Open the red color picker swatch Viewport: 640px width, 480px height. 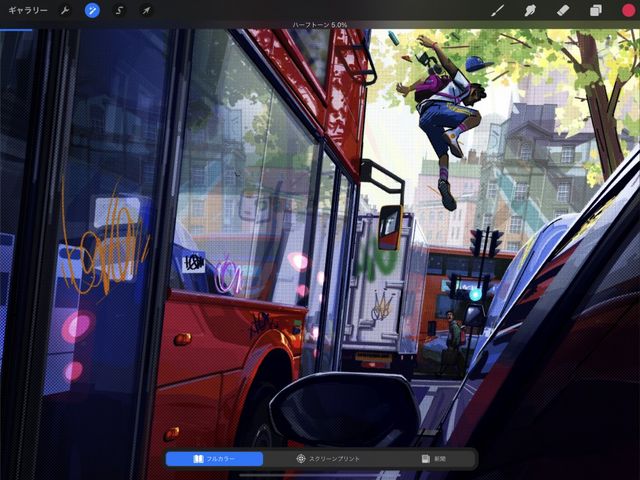pos(629,10)
